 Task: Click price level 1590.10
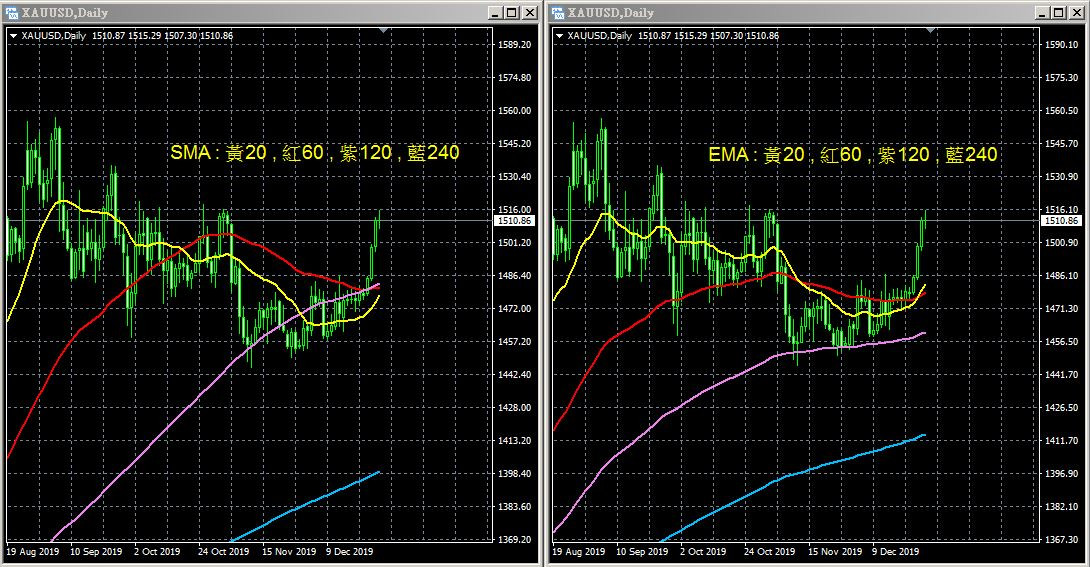(1061, 44)
